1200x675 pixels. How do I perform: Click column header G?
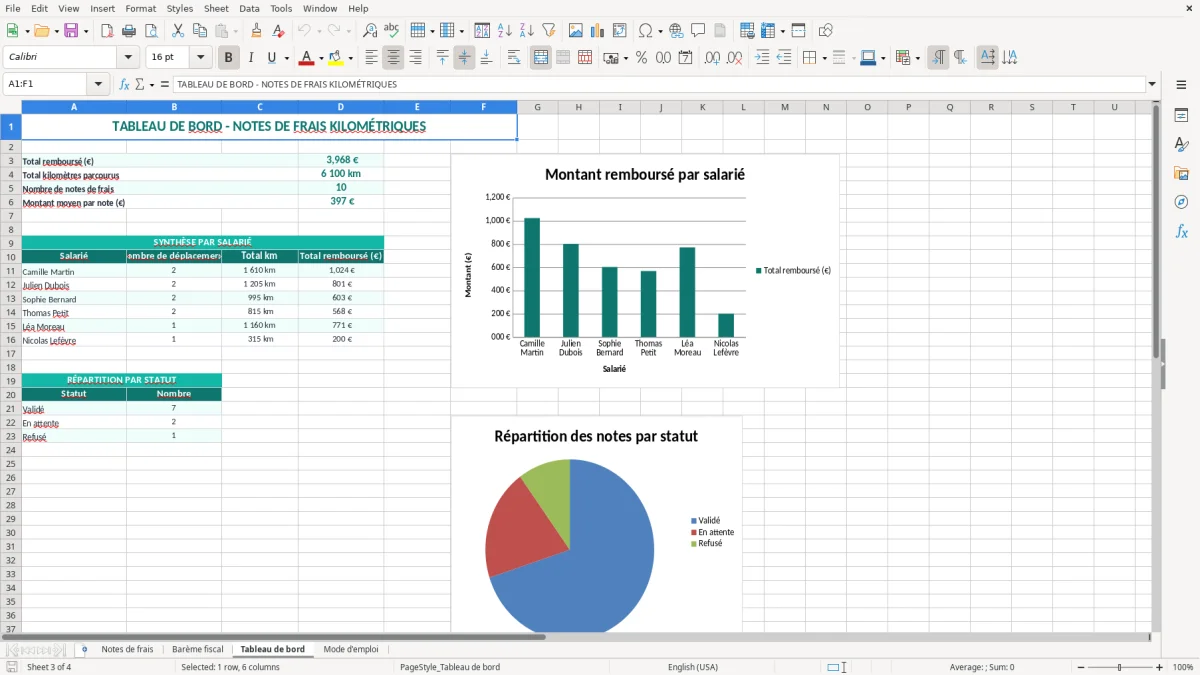coord(537,107)
